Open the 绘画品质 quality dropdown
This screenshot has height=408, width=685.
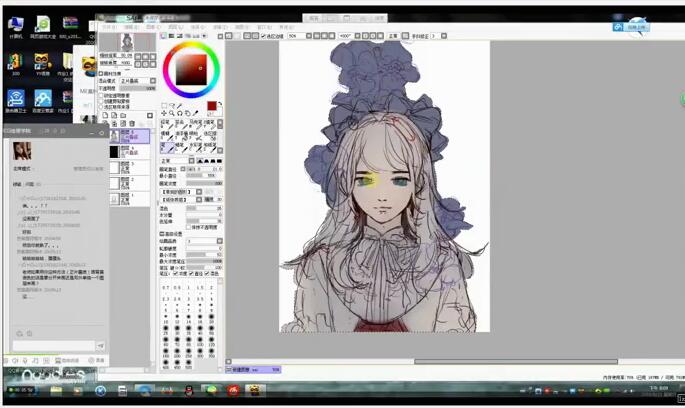(219, 241)
